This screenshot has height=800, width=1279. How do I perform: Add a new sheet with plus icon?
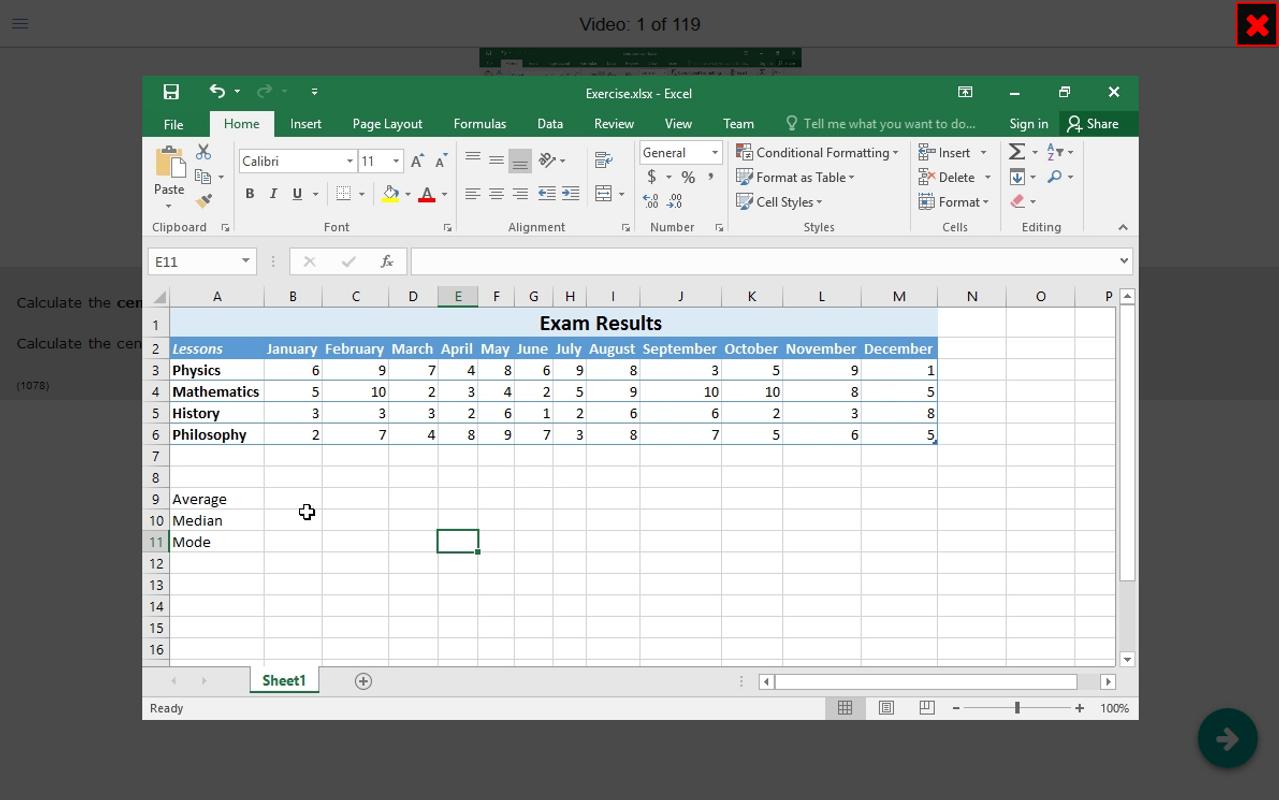363,681
